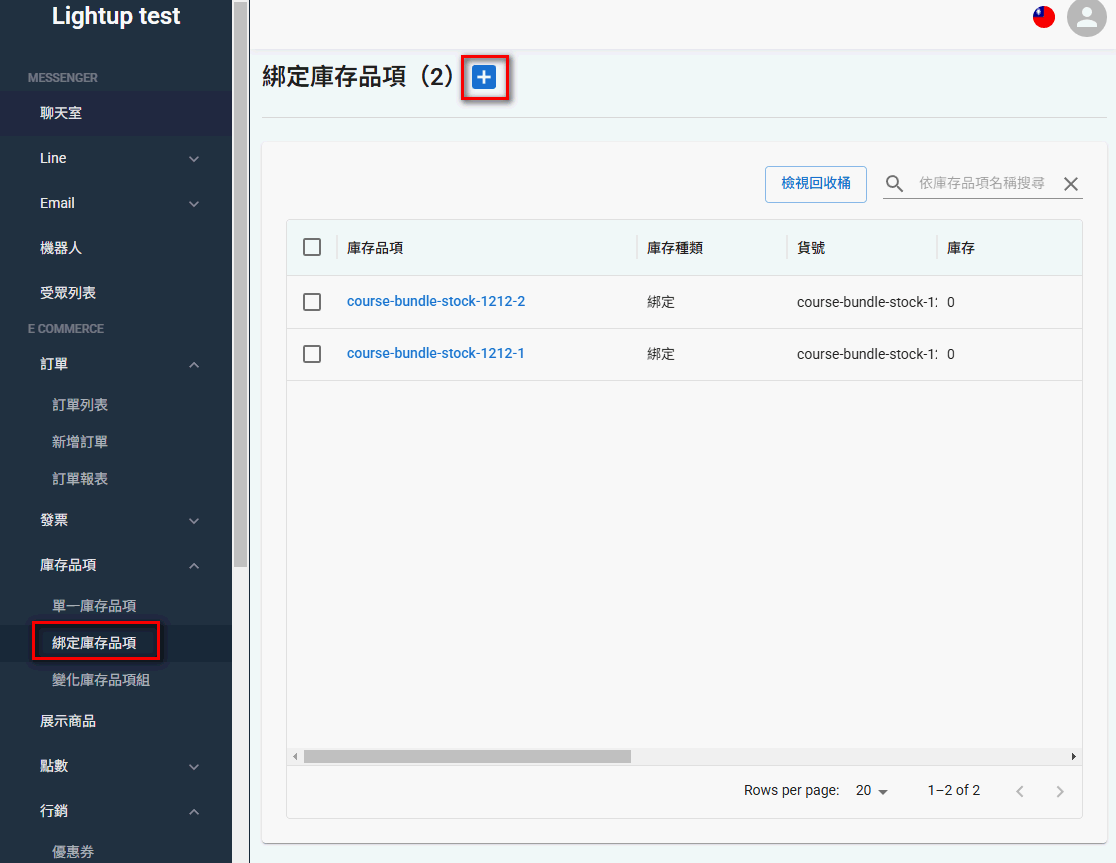Click the sidebar vertical scrollbar
Image resolution: width=1116 pixels, height=863 pixels.
tap(241, 285)
